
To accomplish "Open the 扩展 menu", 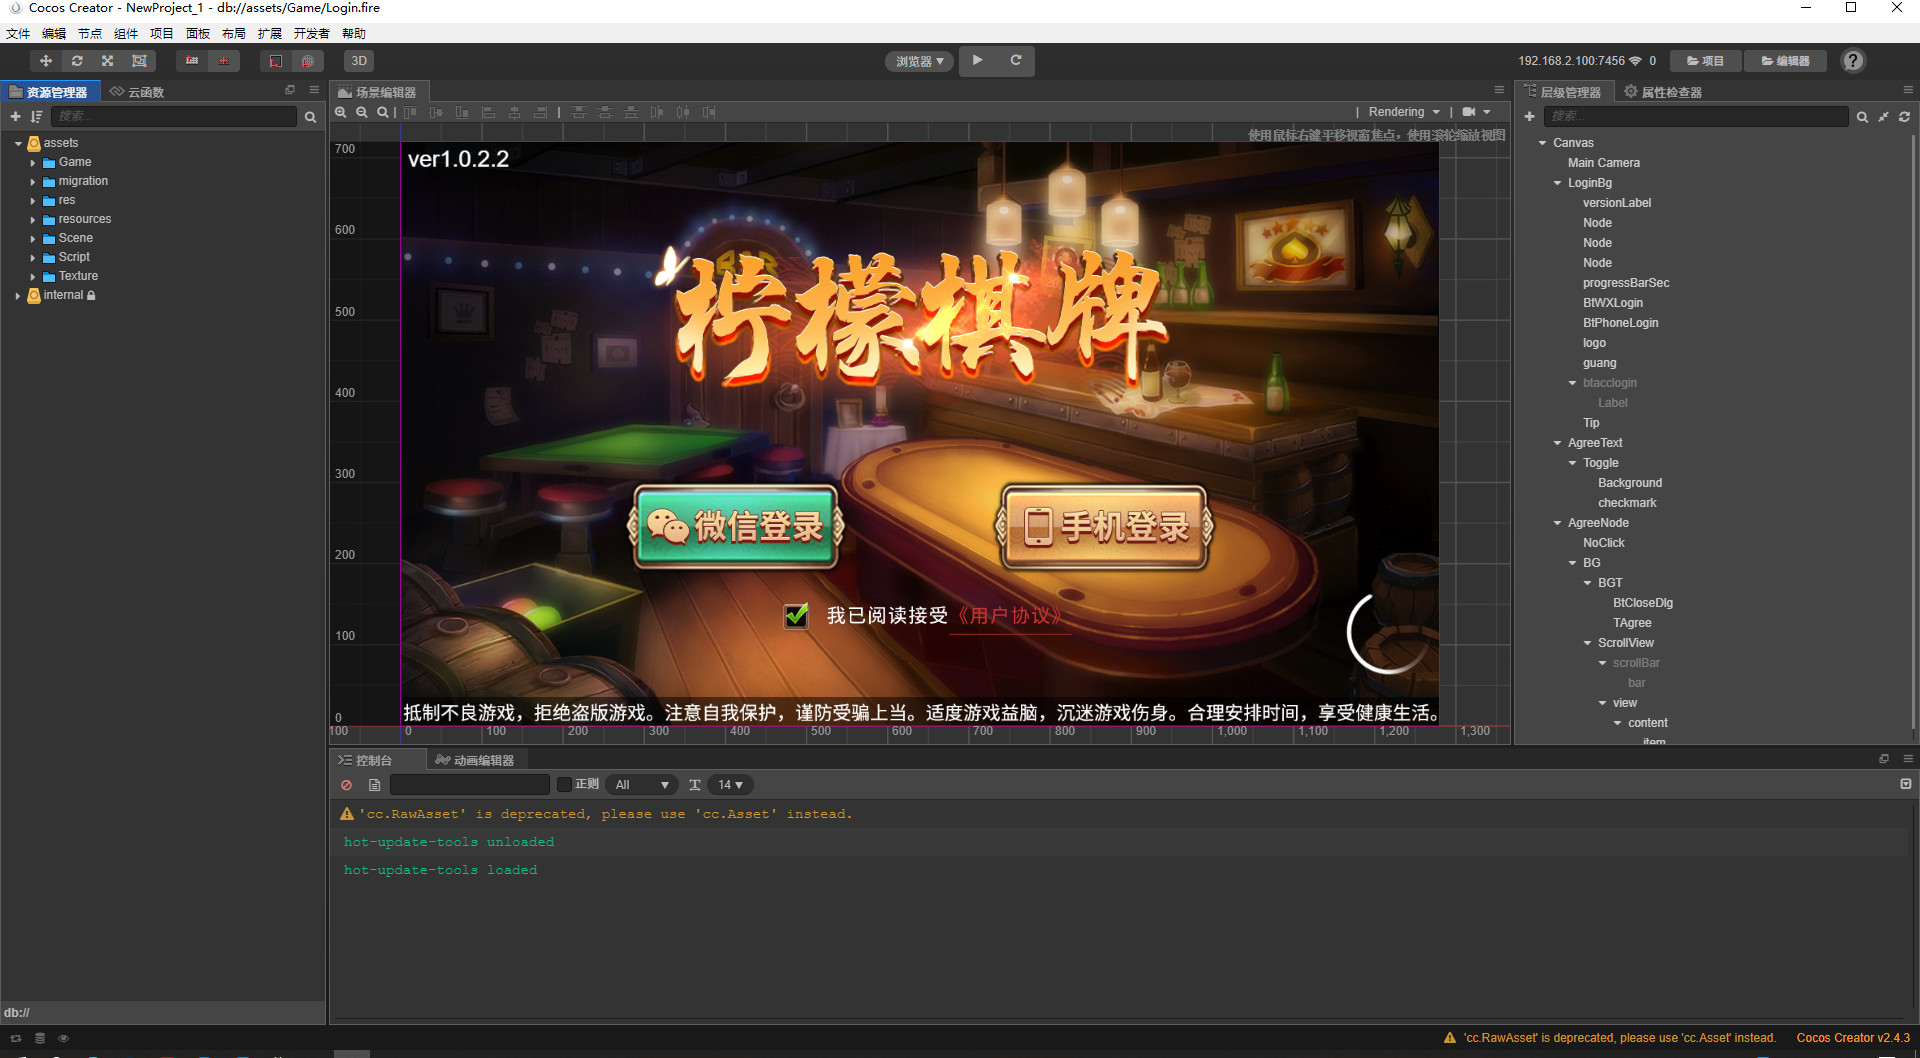I will point(270,33).
